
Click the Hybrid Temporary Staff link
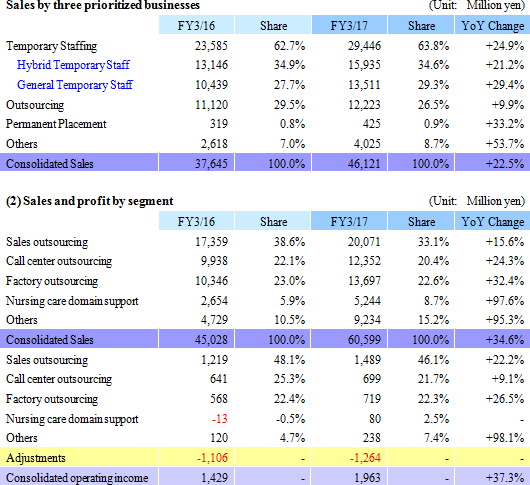(73, 65)
